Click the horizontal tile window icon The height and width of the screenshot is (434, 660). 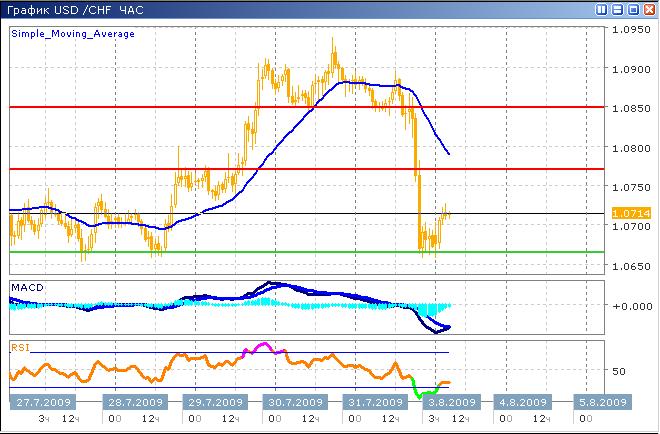[617, 9]
